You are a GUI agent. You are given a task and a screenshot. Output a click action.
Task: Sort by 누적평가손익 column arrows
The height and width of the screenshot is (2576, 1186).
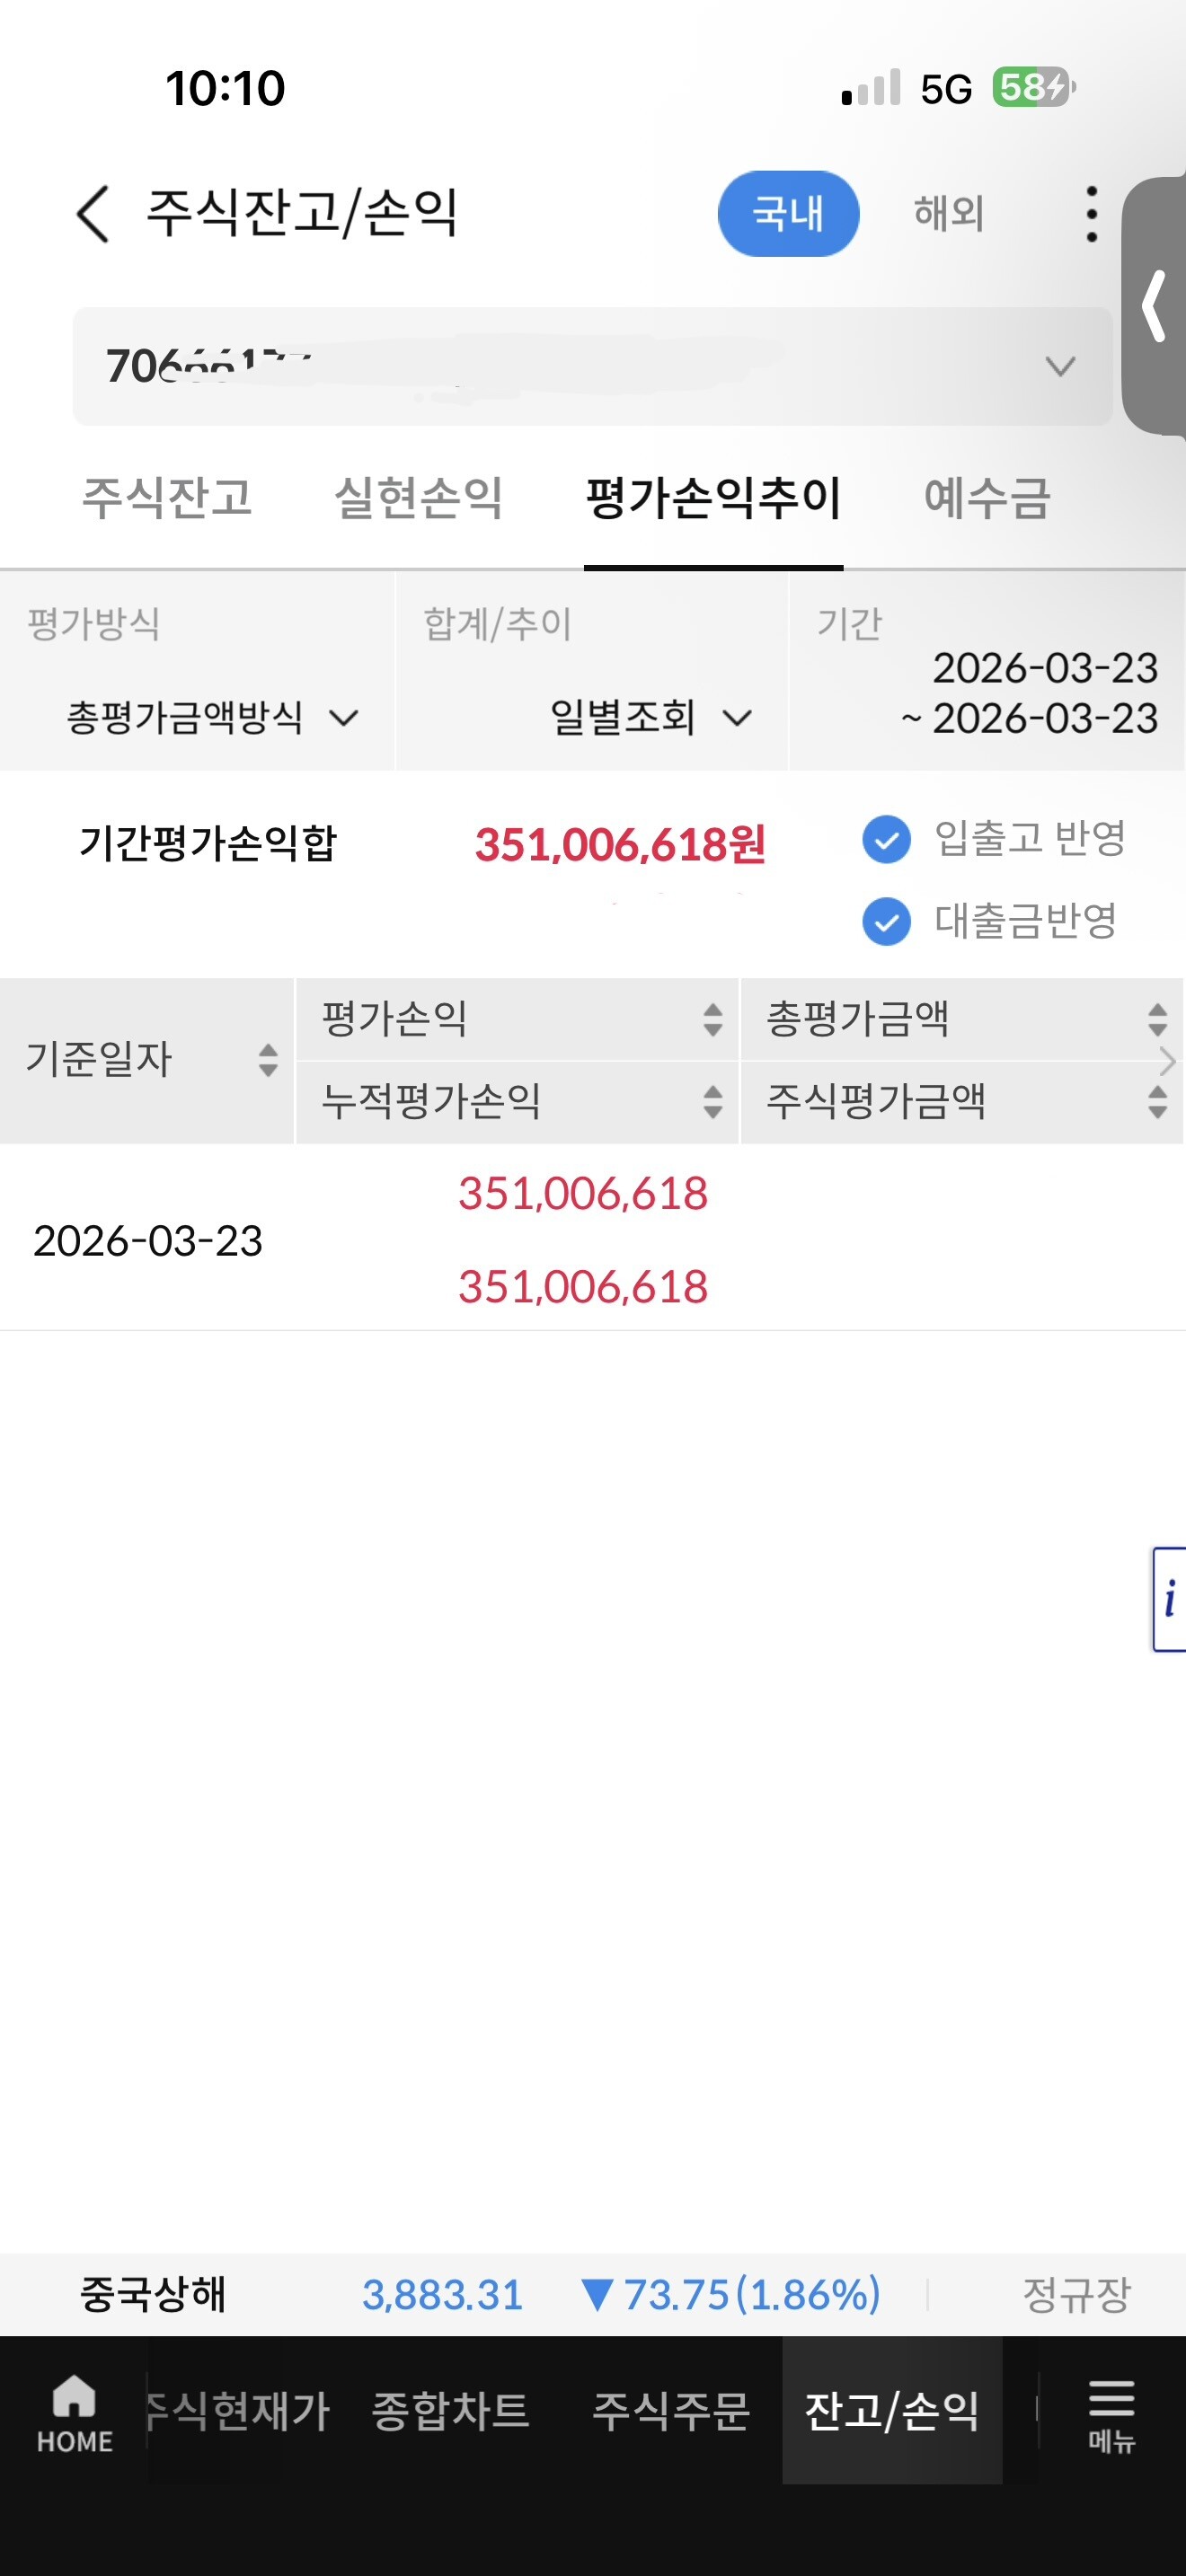pos(712,1101)
